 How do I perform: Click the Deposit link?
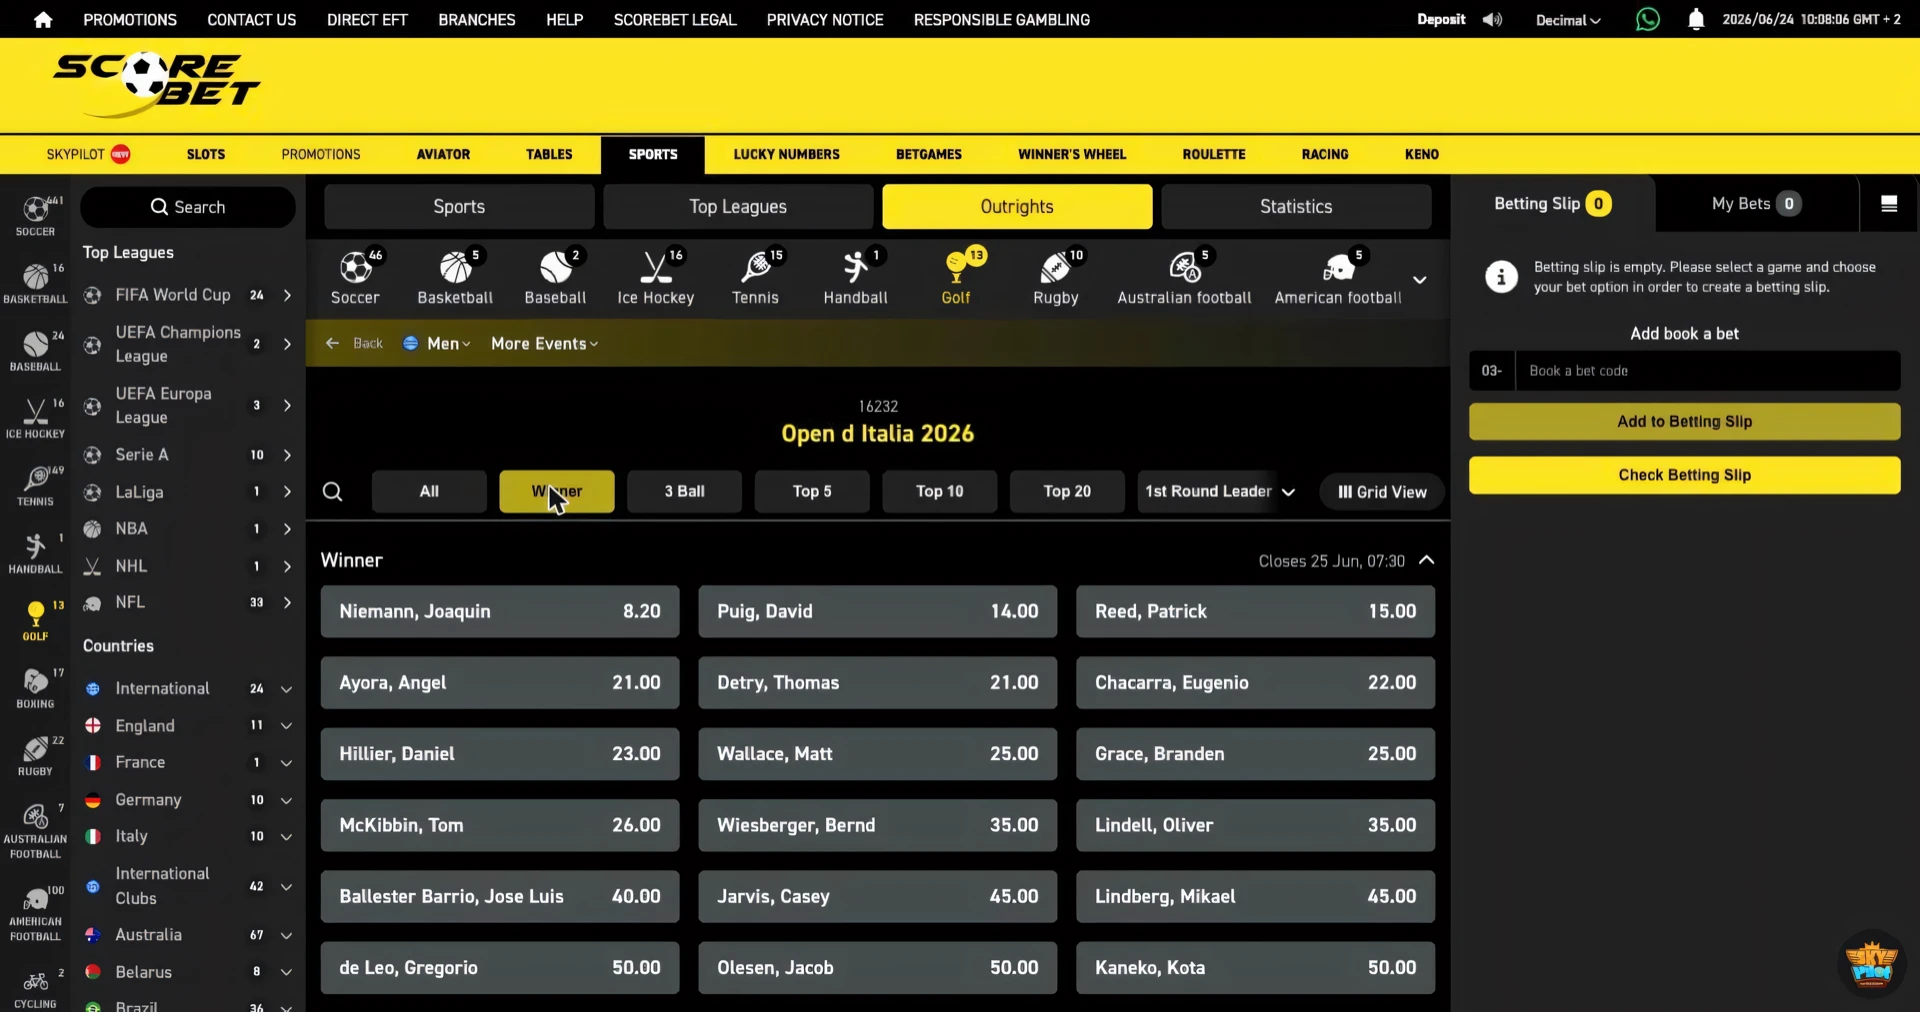(x=1441, y=20)
